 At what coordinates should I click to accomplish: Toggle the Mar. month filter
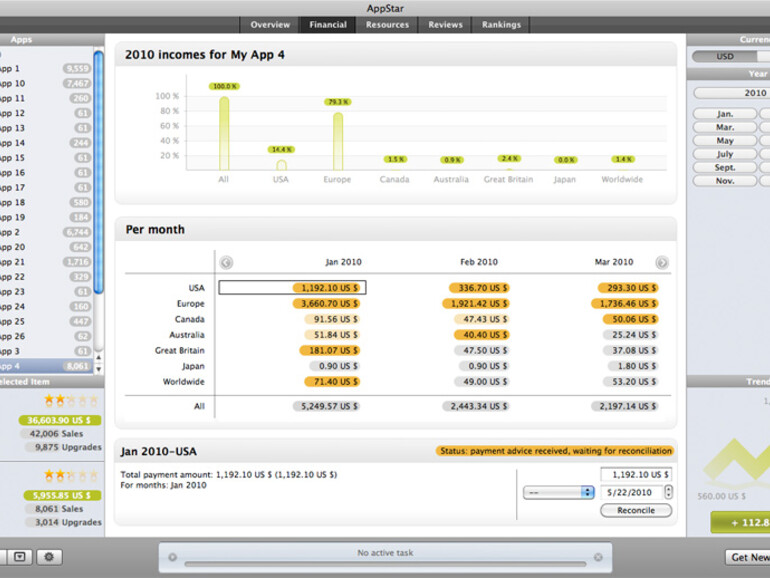(x=725, y=127)
